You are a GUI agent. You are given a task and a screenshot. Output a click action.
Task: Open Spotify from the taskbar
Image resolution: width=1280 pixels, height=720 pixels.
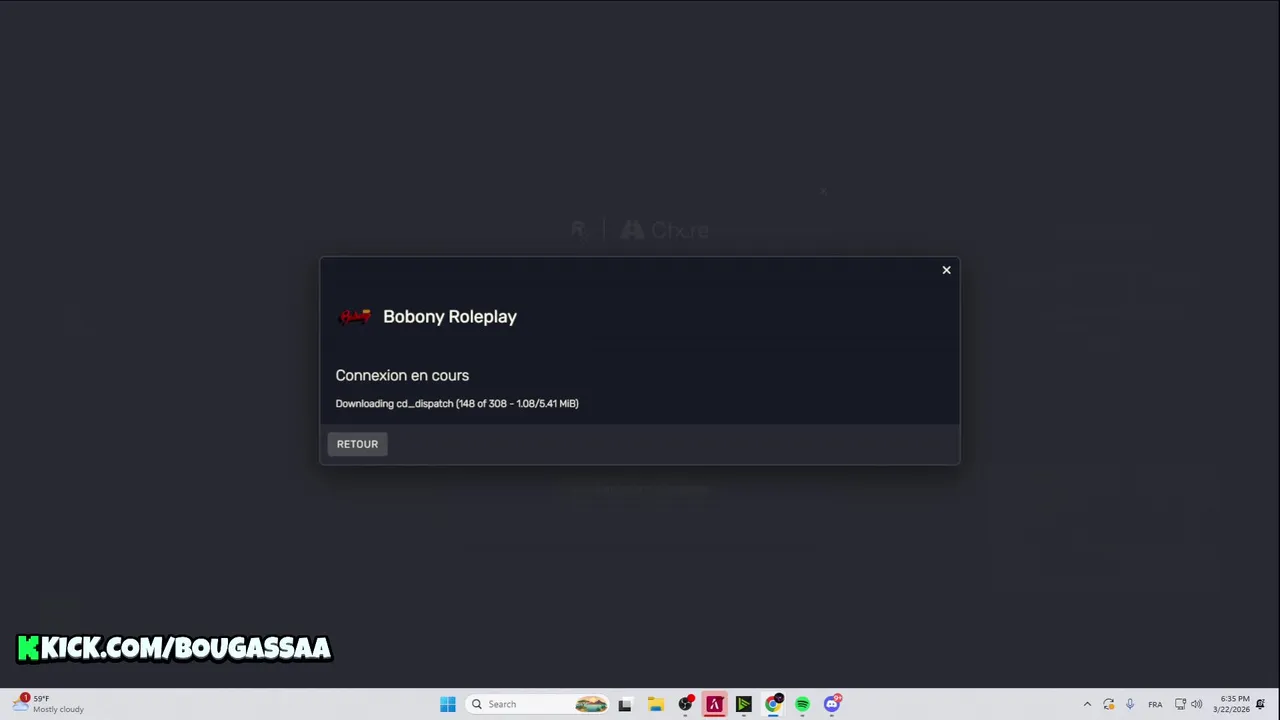tap(802, 704)
